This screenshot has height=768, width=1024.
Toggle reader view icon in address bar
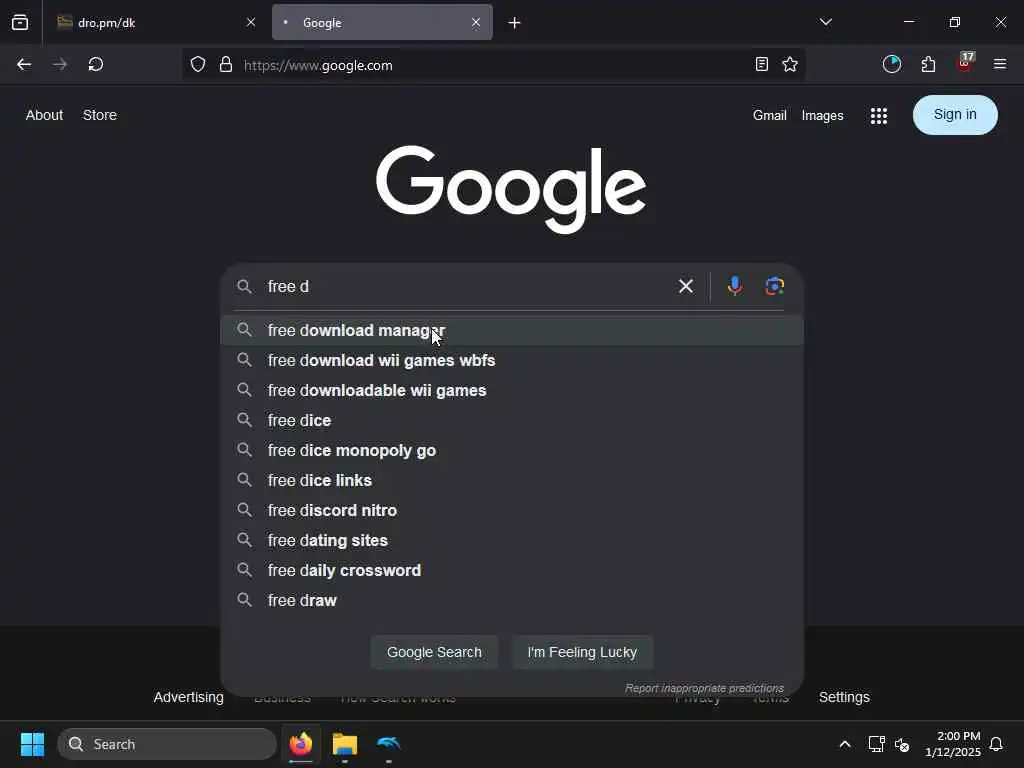(761, 64)
